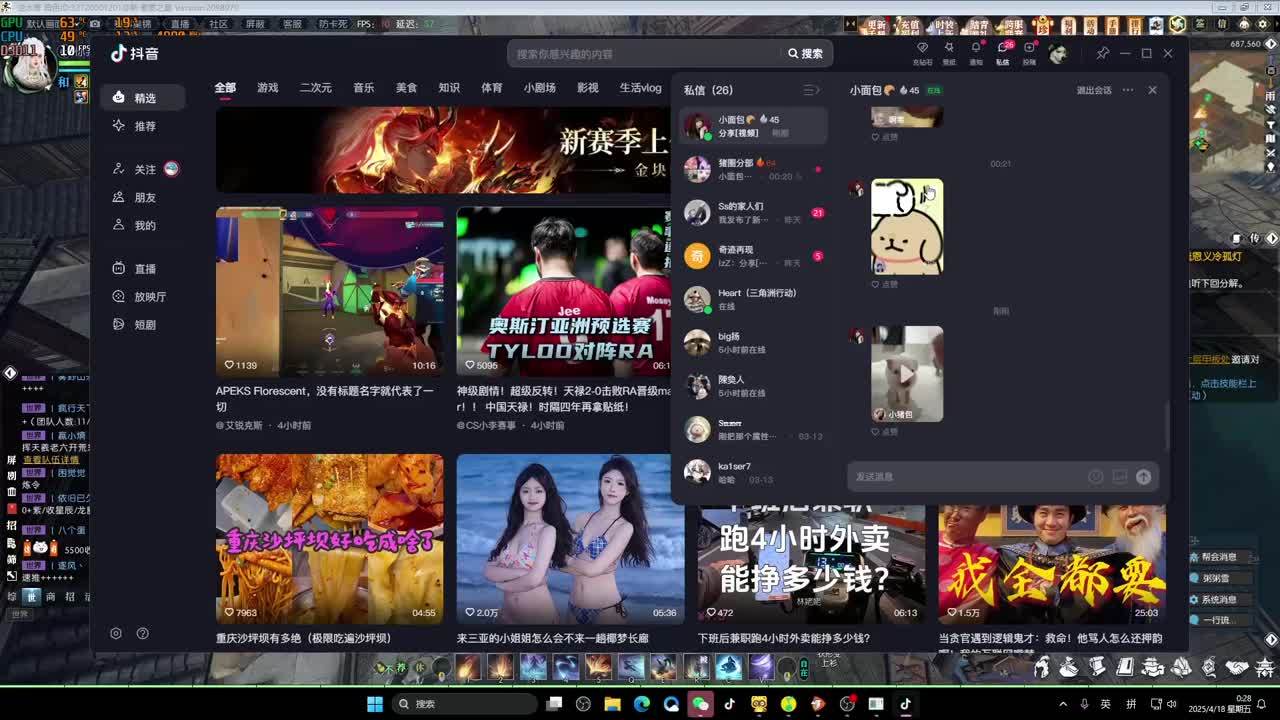
Task: Select 直播 in the left sidebar
Action: (145, 269)
